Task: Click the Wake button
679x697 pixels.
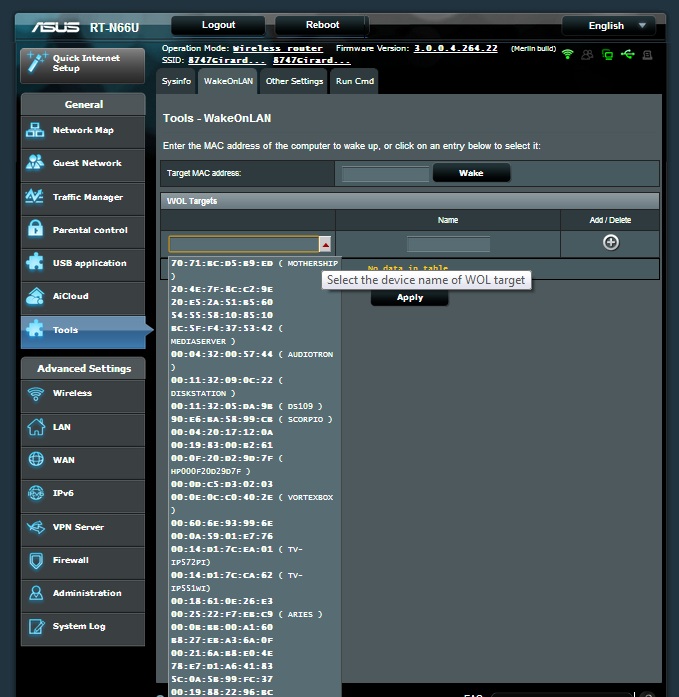Action: (x=471, y=173)
